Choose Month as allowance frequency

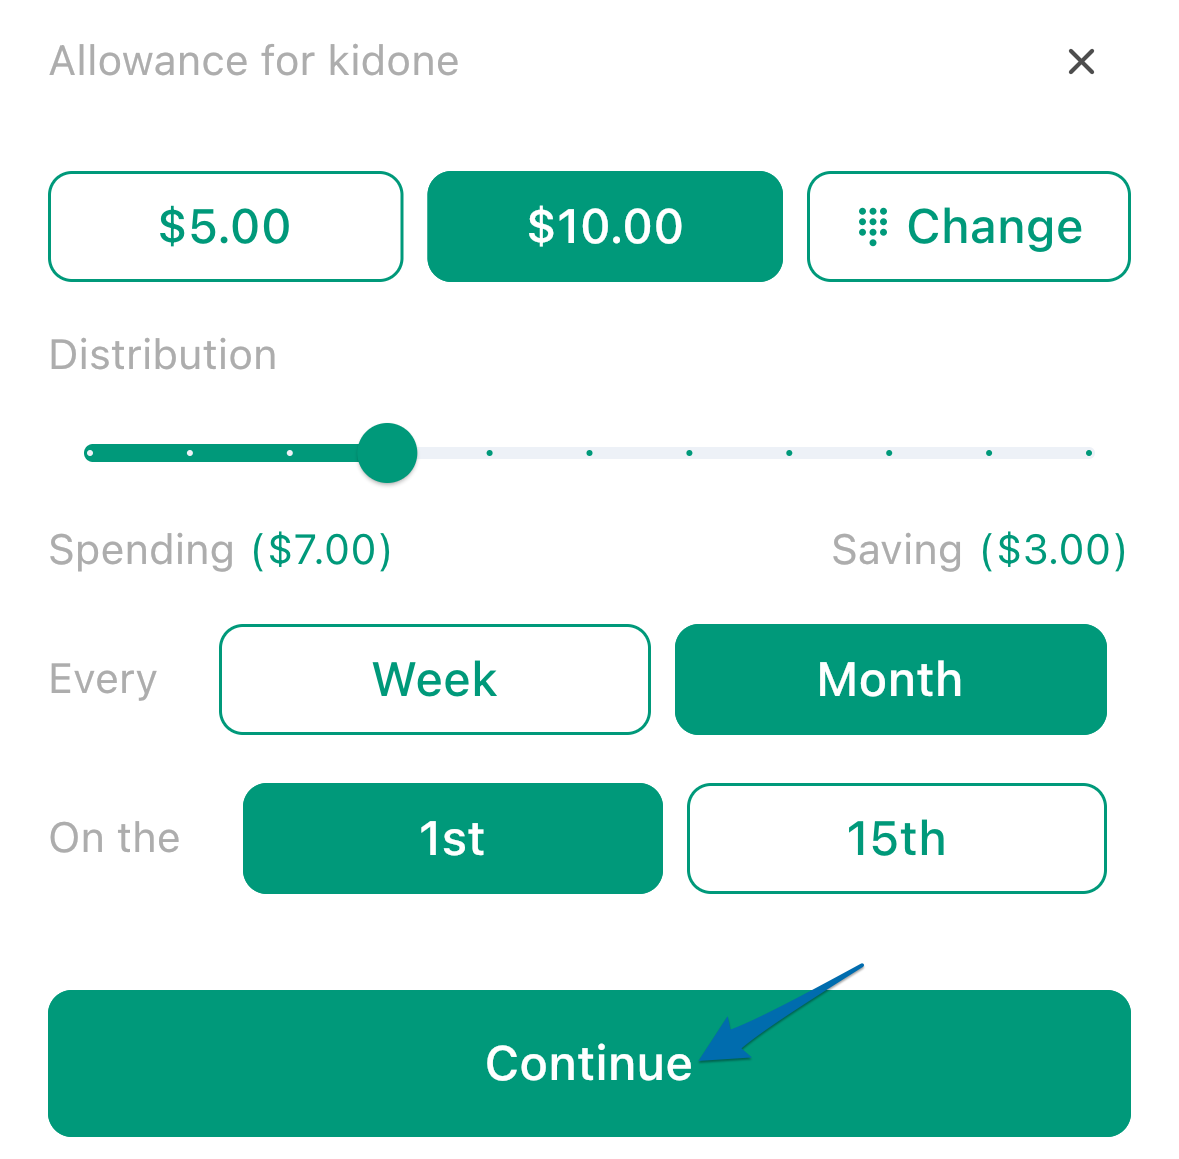(890, 679)
